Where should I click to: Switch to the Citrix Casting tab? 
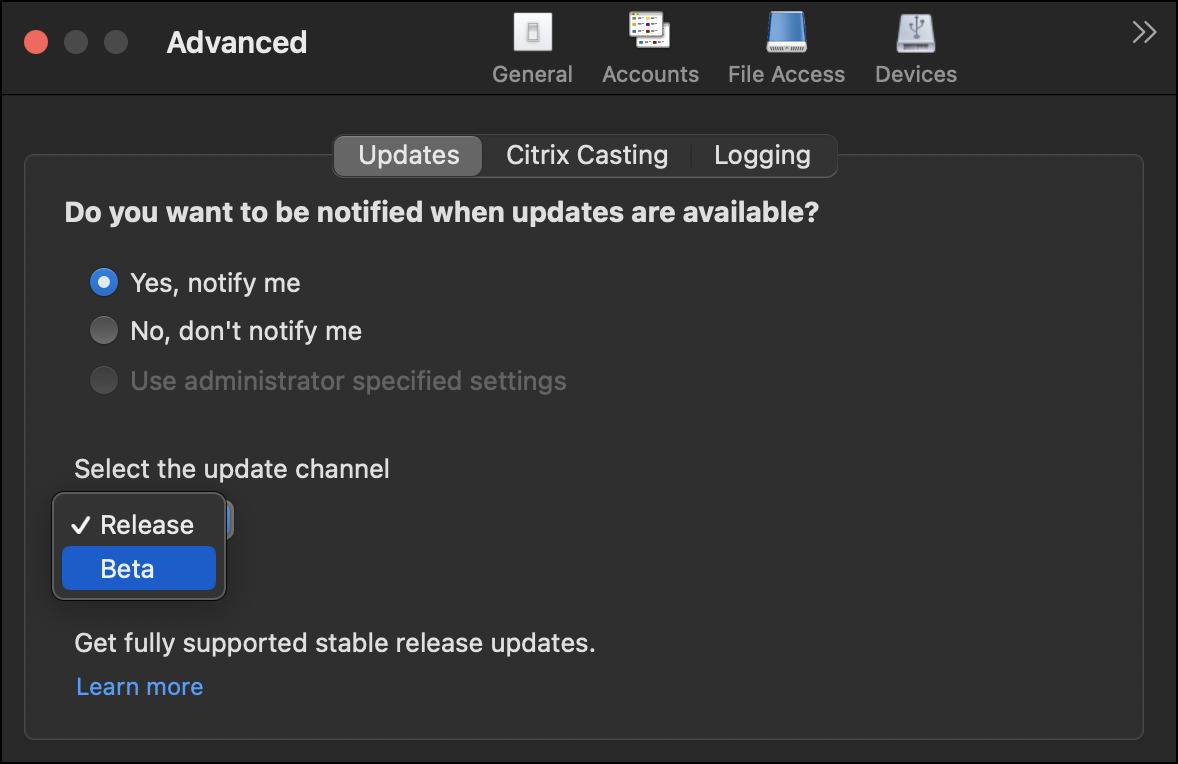click(x=587, y=156)
